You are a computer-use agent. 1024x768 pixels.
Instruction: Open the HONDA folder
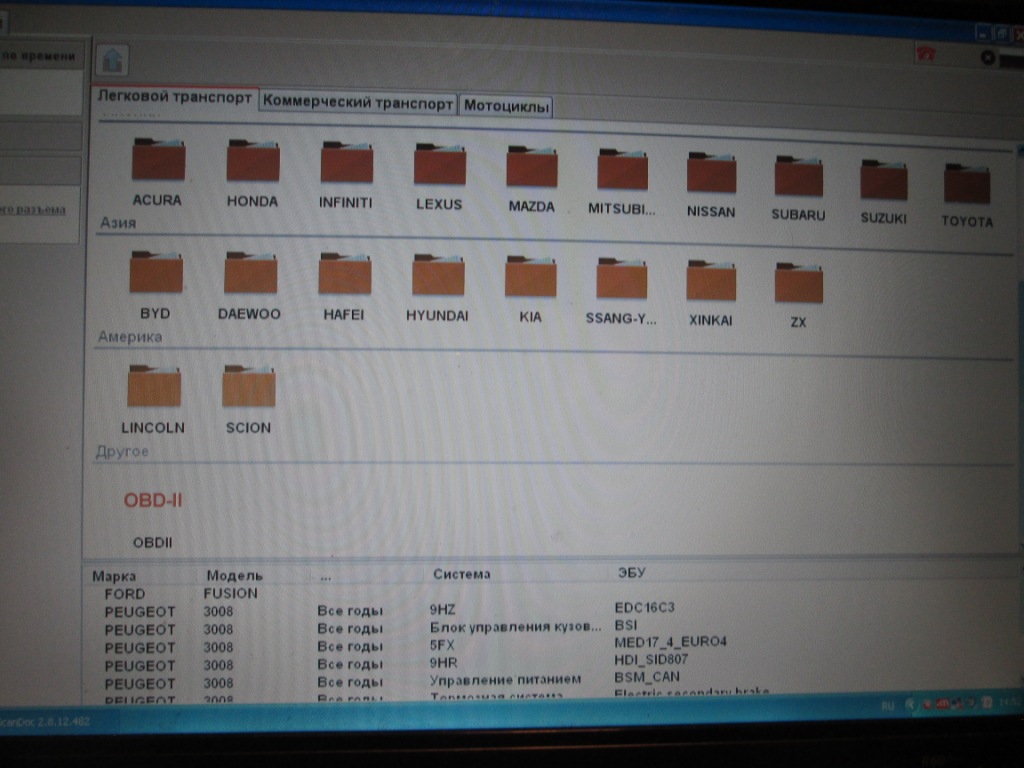point(252,174)
